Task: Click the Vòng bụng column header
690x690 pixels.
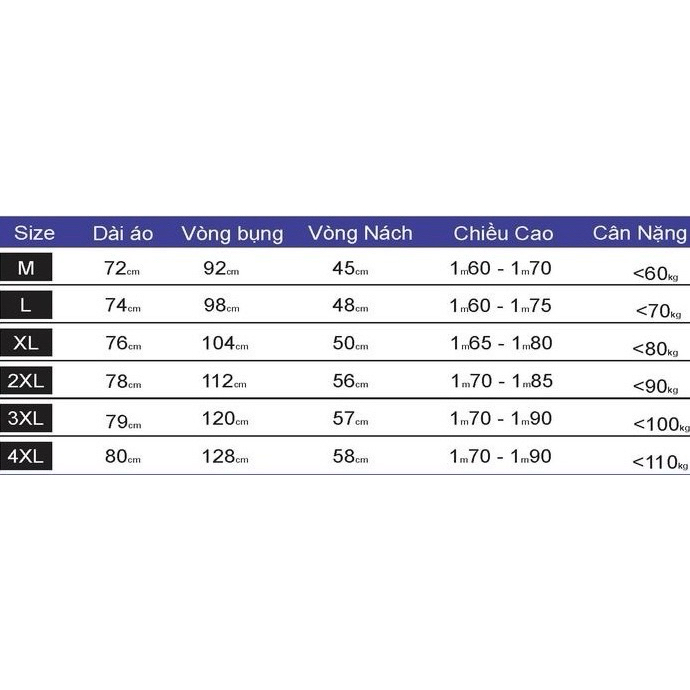Action: [x=232, y=234]
